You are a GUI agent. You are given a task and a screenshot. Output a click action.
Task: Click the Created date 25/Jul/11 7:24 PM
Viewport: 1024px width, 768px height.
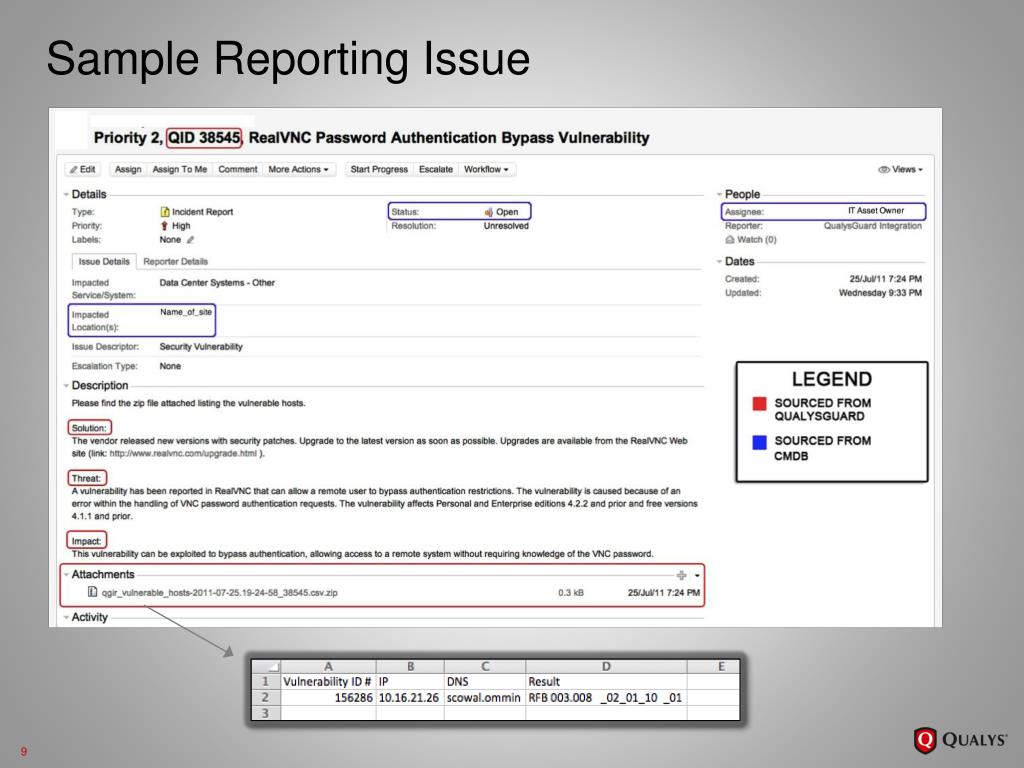[886, 279]
